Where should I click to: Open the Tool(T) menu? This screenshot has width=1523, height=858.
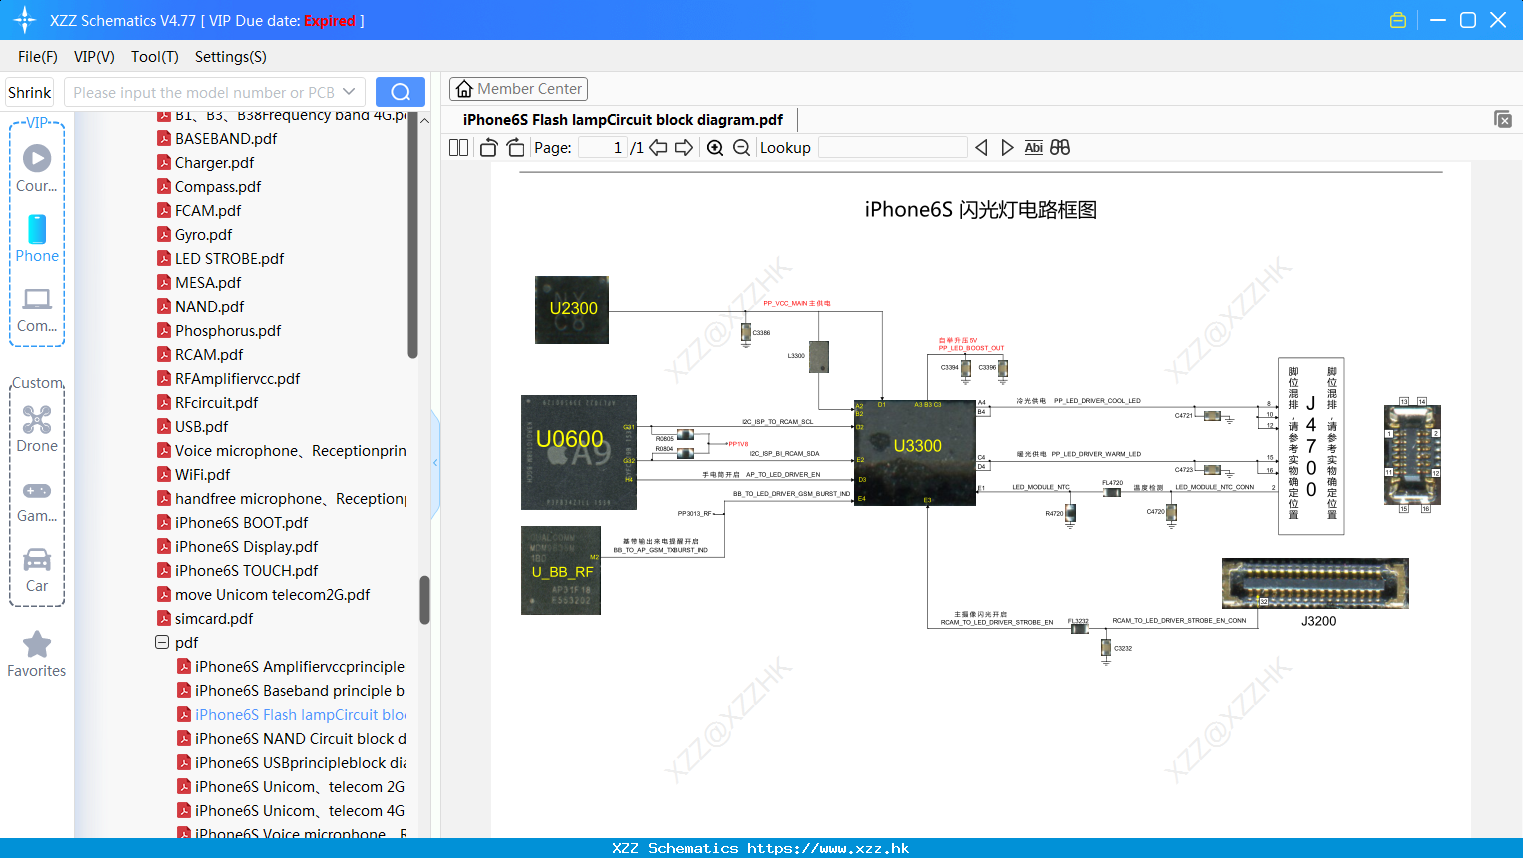coord(155,57)
